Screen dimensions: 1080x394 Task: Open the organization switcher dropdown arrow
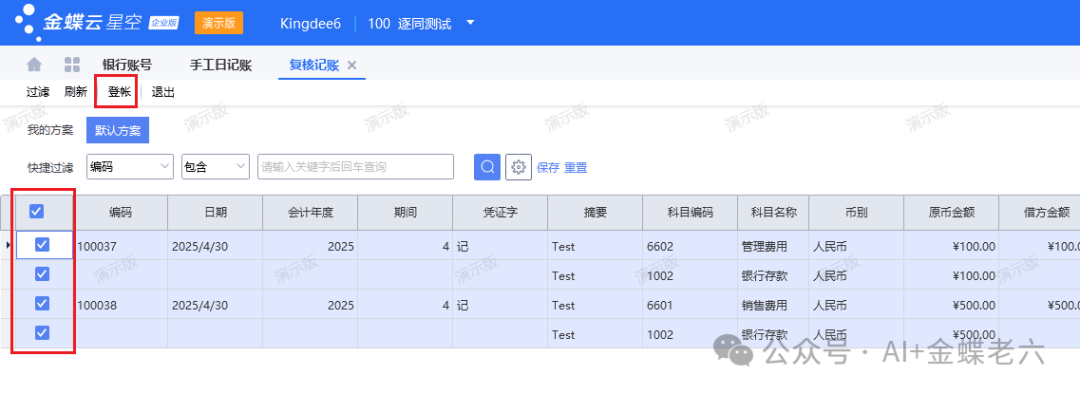[470, 23]
